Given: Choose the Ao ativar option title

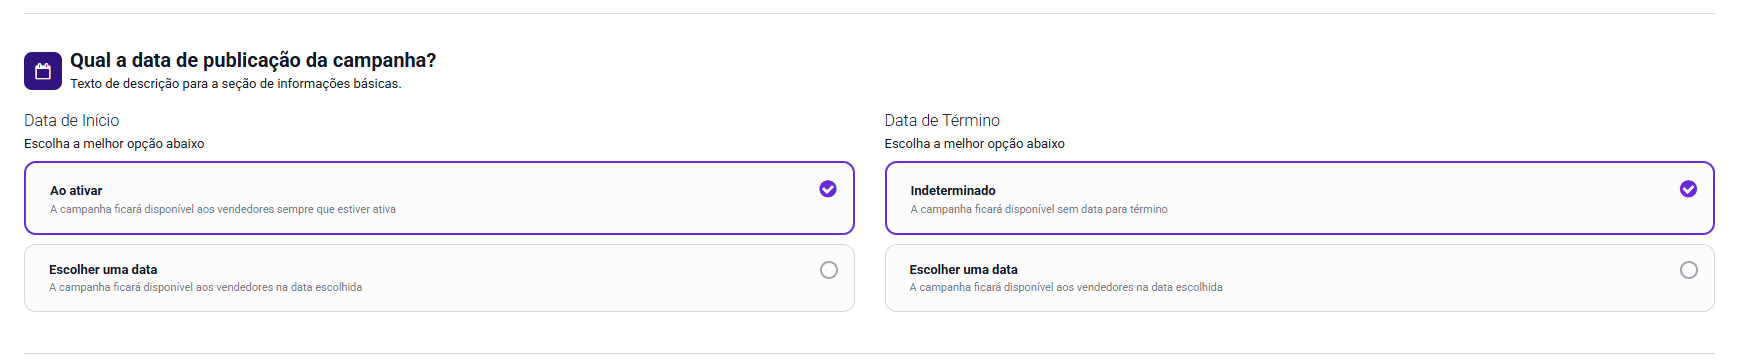Looking at the screenshot, I should coord(76,191).
